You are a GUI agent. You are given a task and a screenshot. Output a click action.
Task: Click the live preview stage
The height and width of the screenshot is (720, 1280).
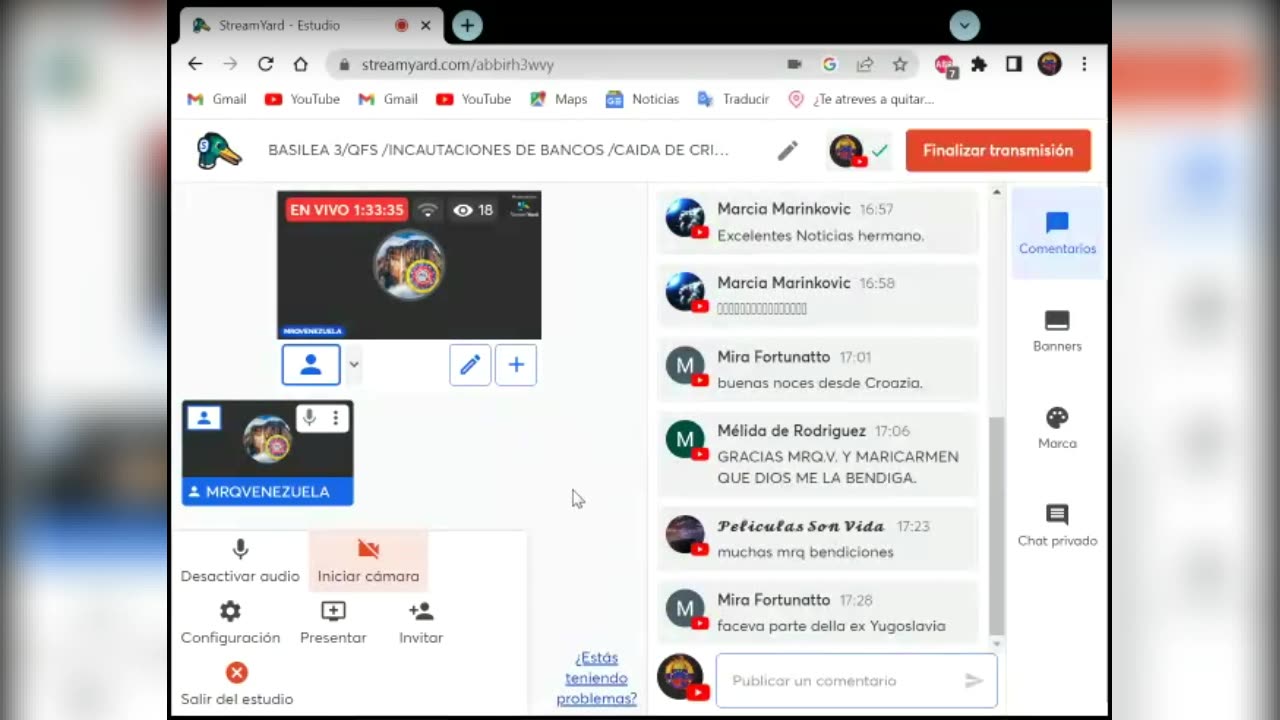click(x=409, y=265)
